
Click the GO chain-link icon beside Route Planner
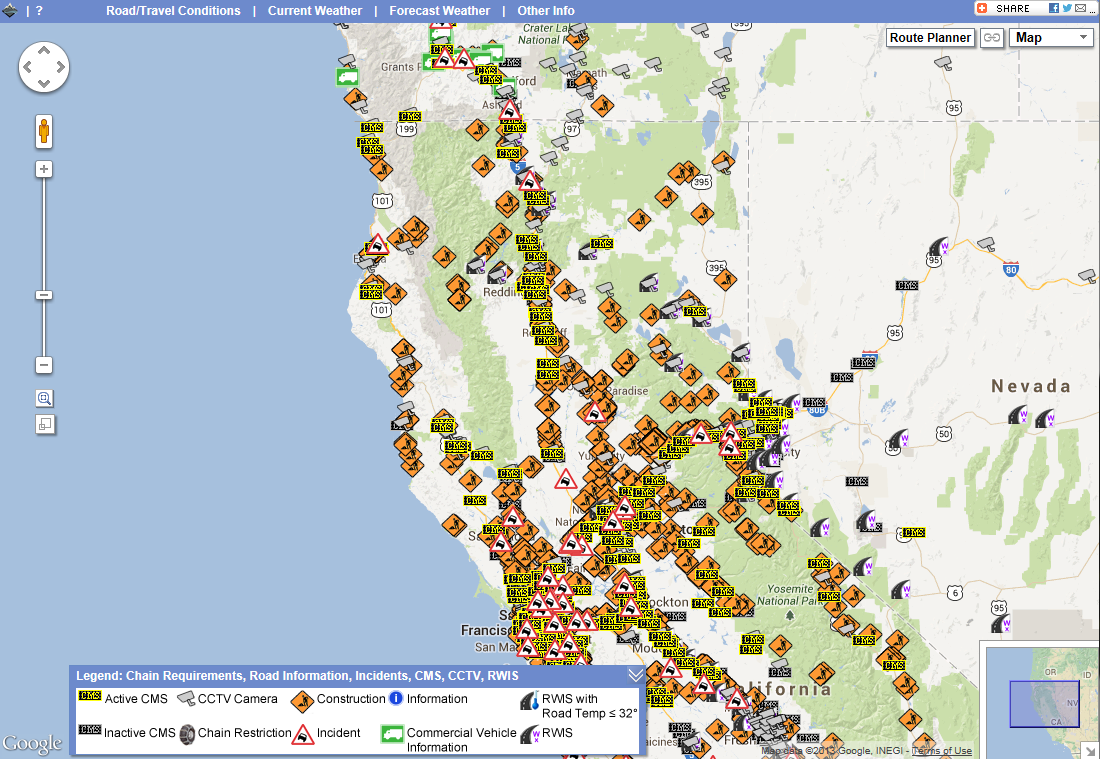(992, 37)
